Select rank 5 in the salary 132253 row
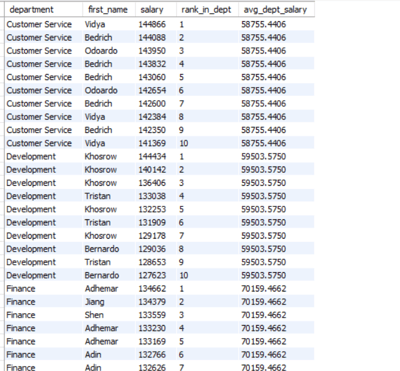The image size is (400, 371). tap(181, 209)
